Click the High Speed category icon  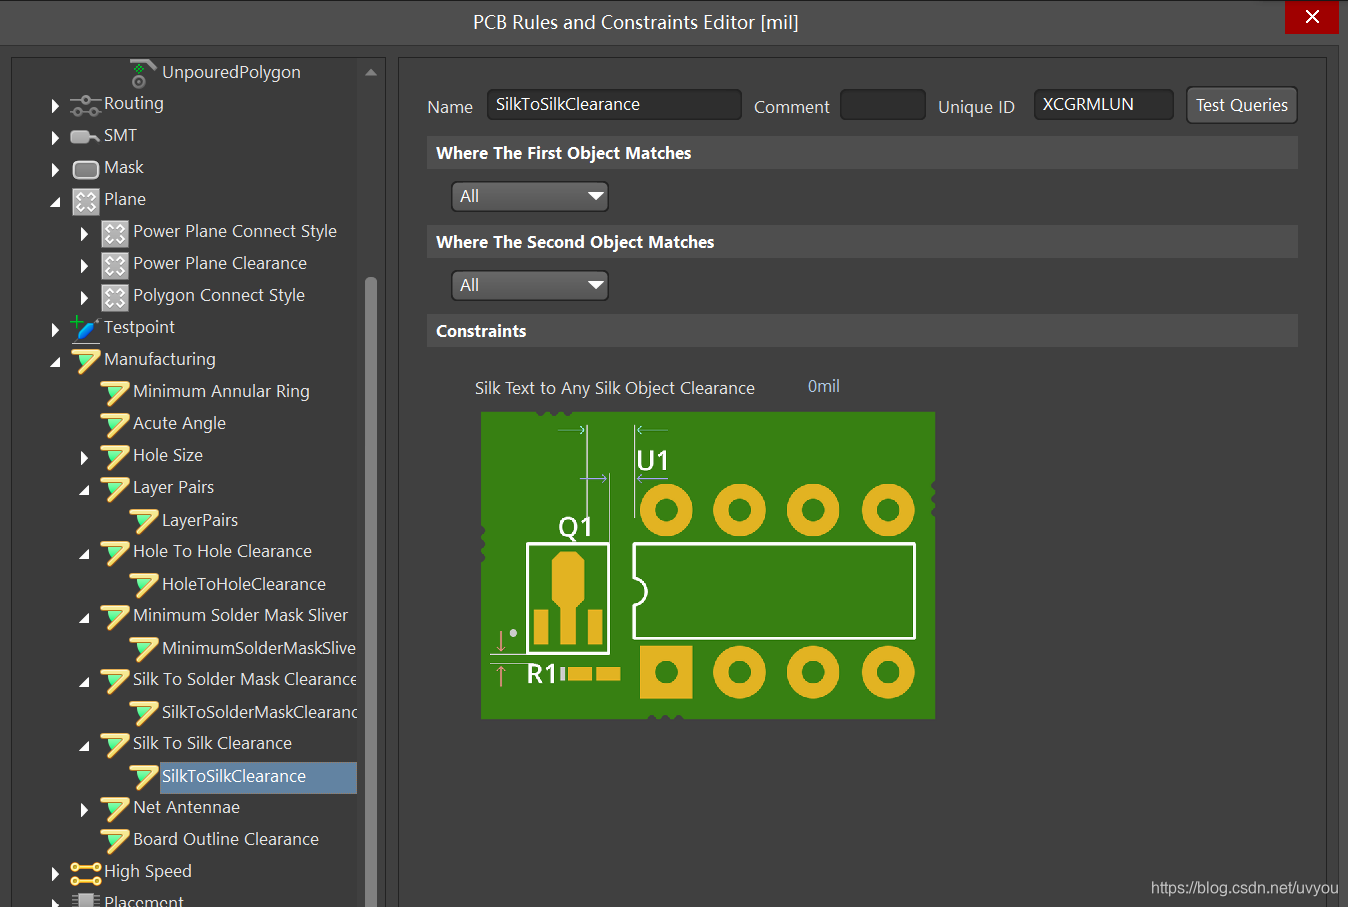click(x=85, y=873)
